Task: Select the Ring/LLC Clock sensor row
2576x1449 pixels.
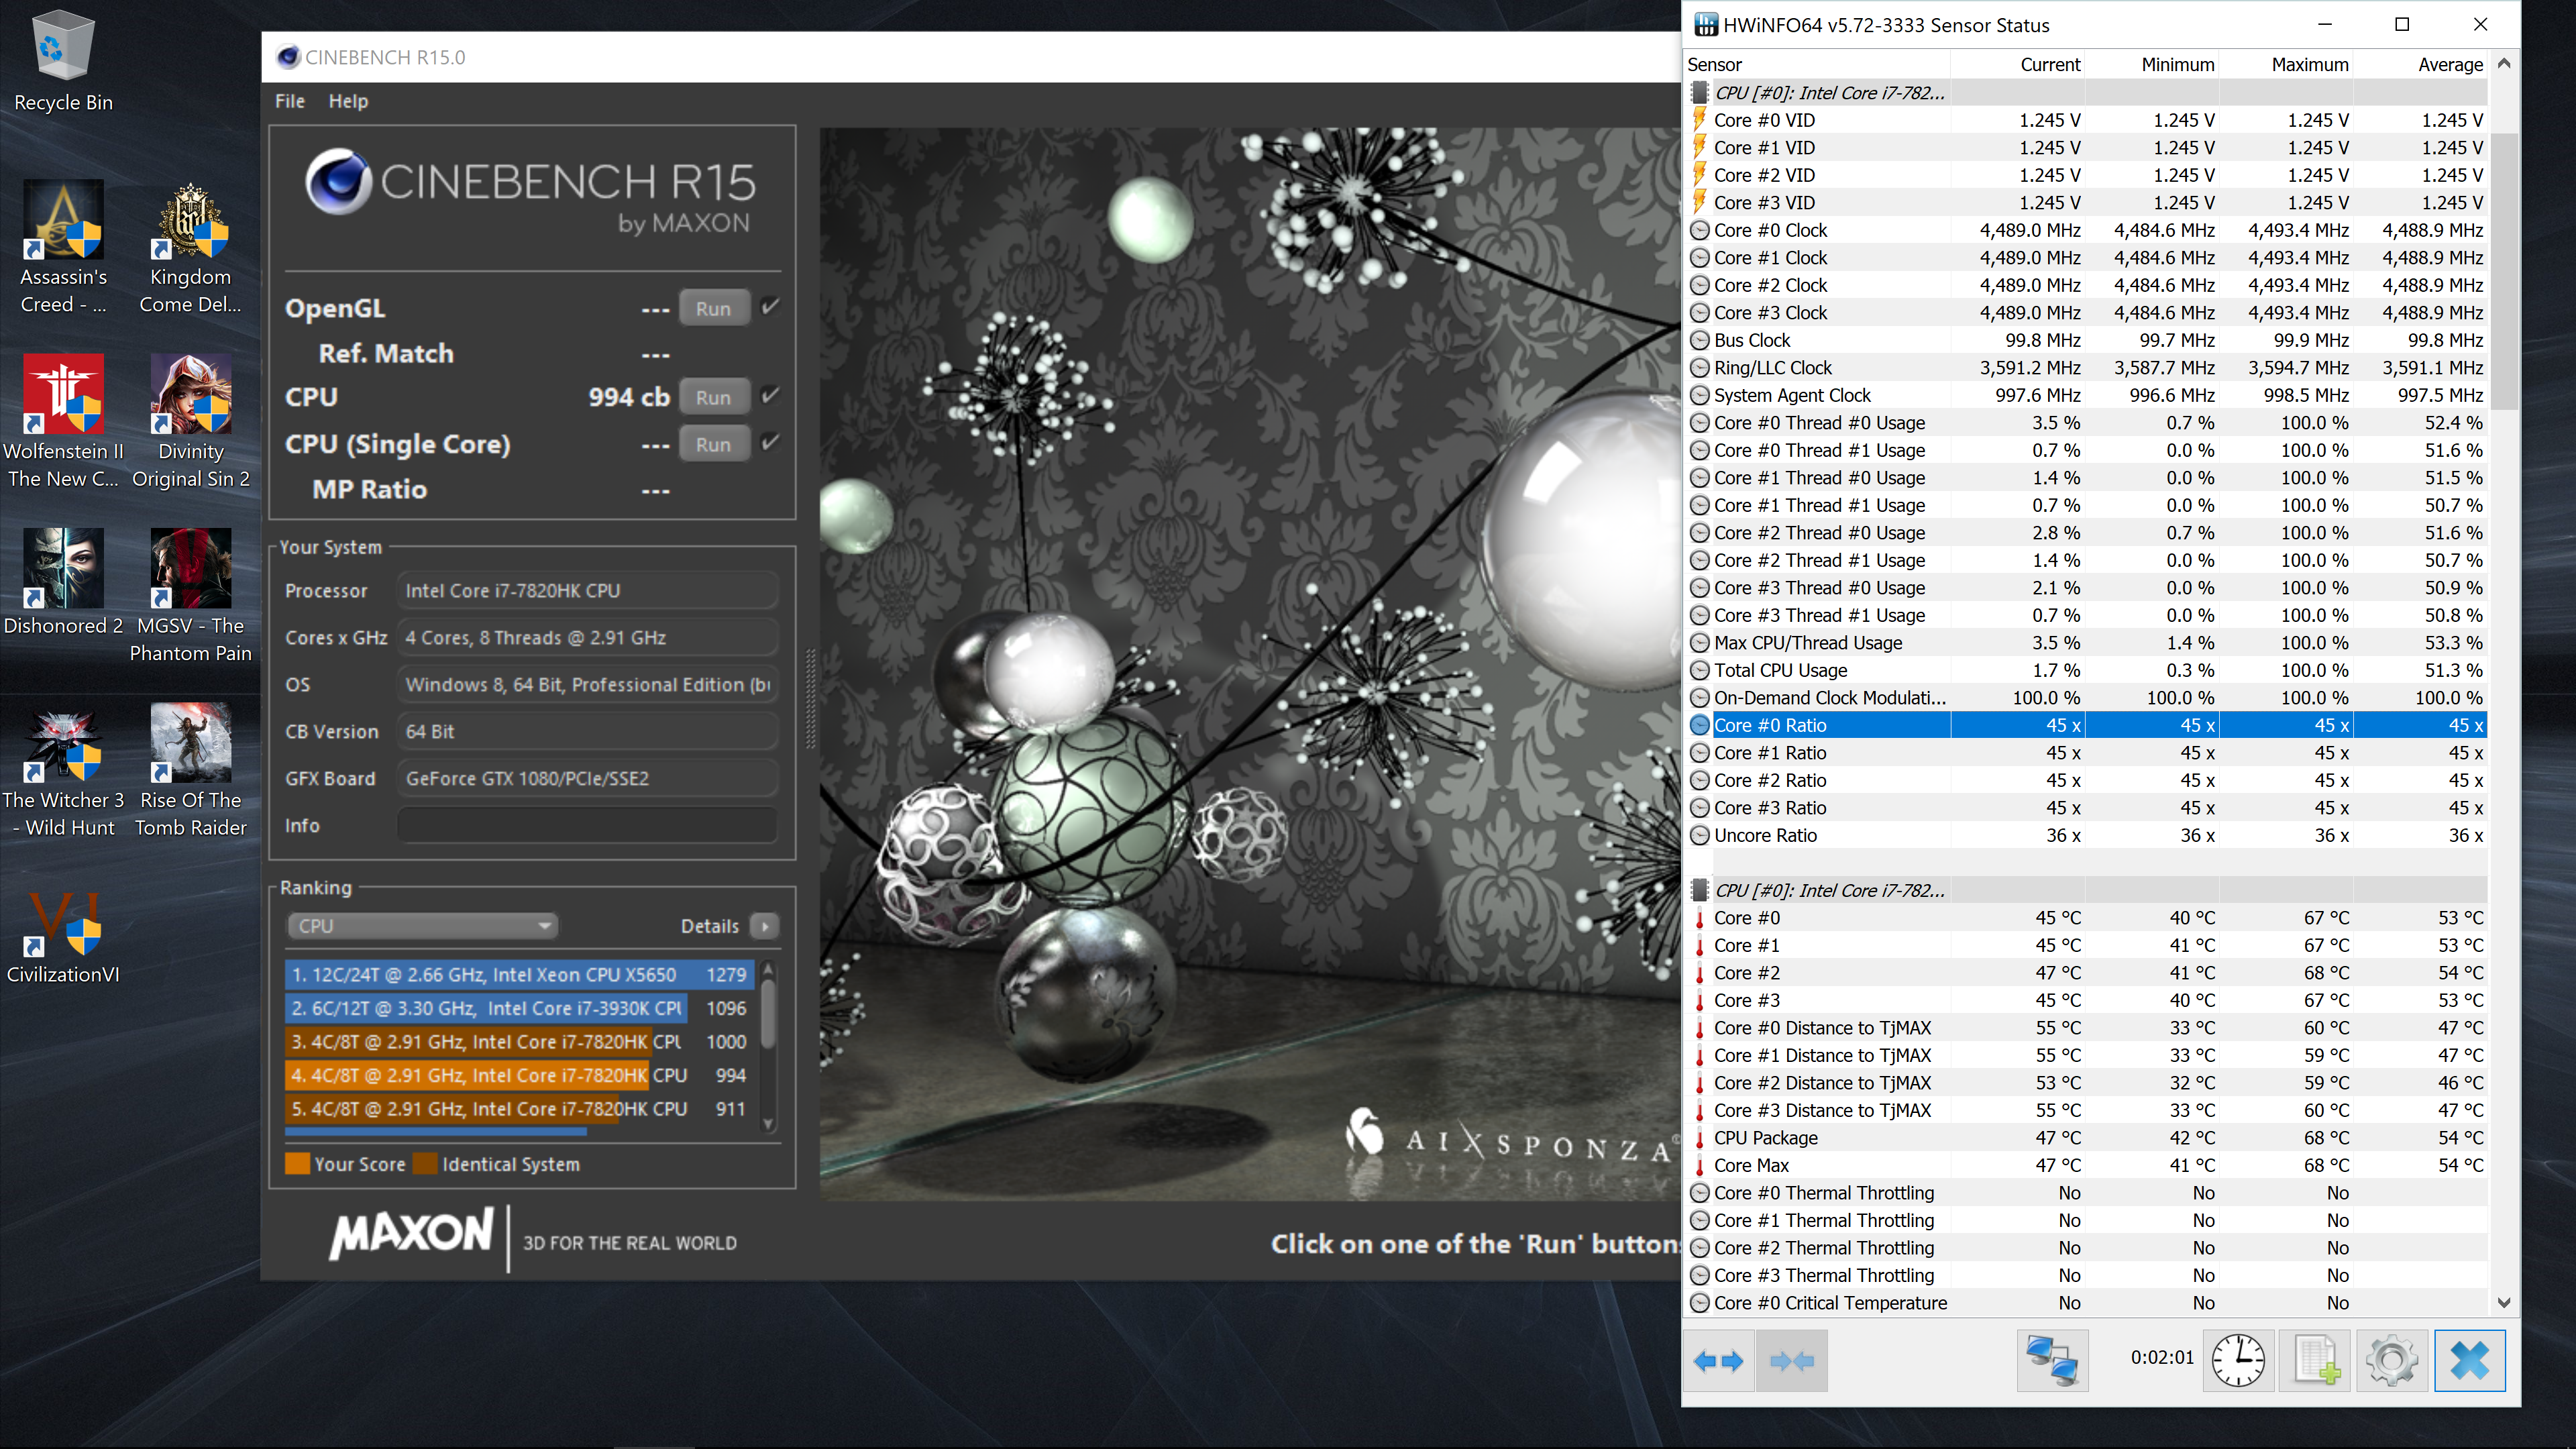Action: click(2087, 368)
